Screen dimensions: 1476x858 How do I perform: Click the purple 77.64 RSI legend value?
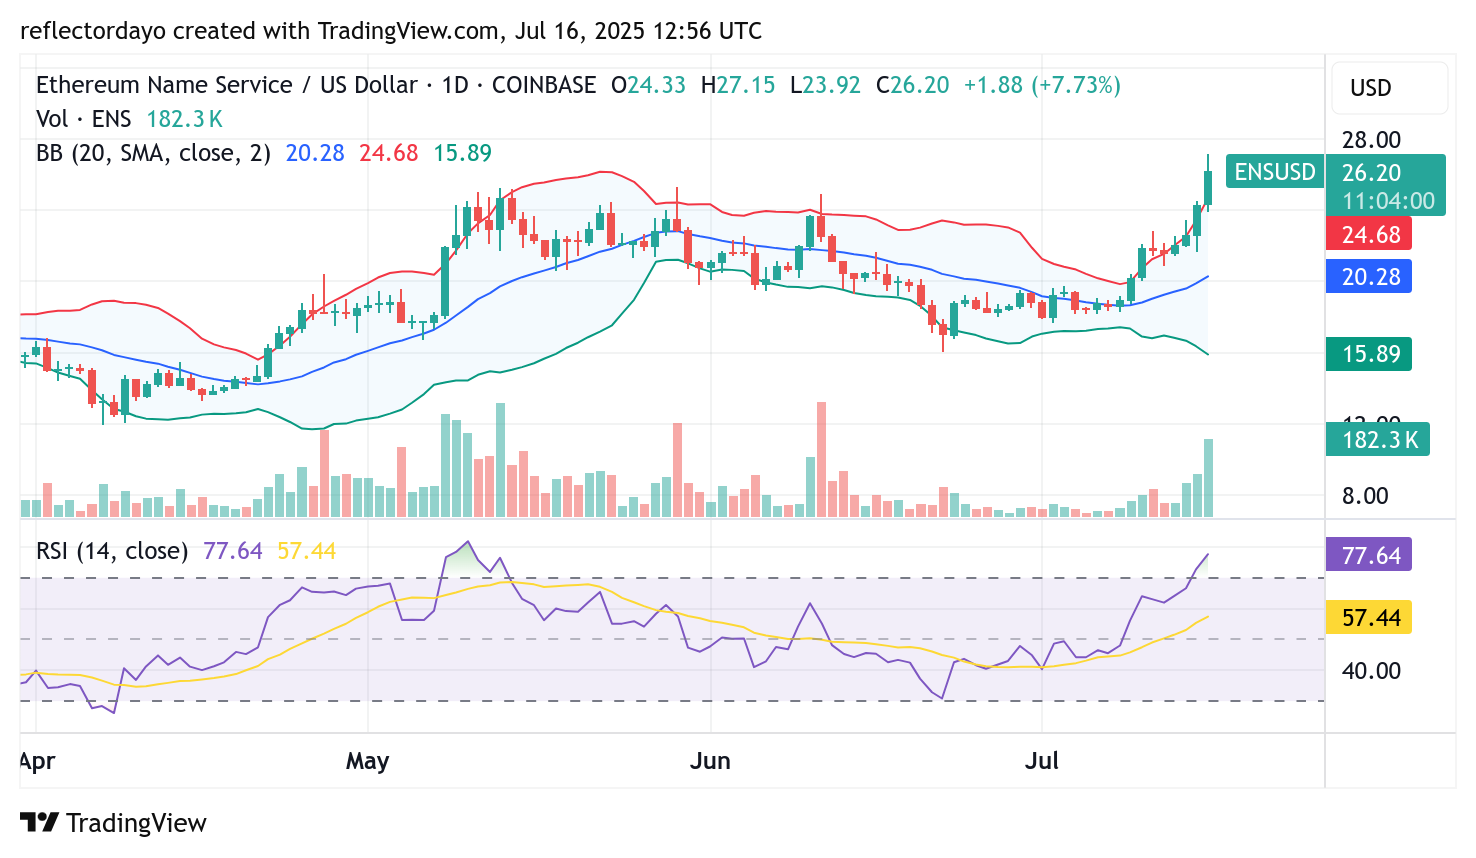[233, 551]
